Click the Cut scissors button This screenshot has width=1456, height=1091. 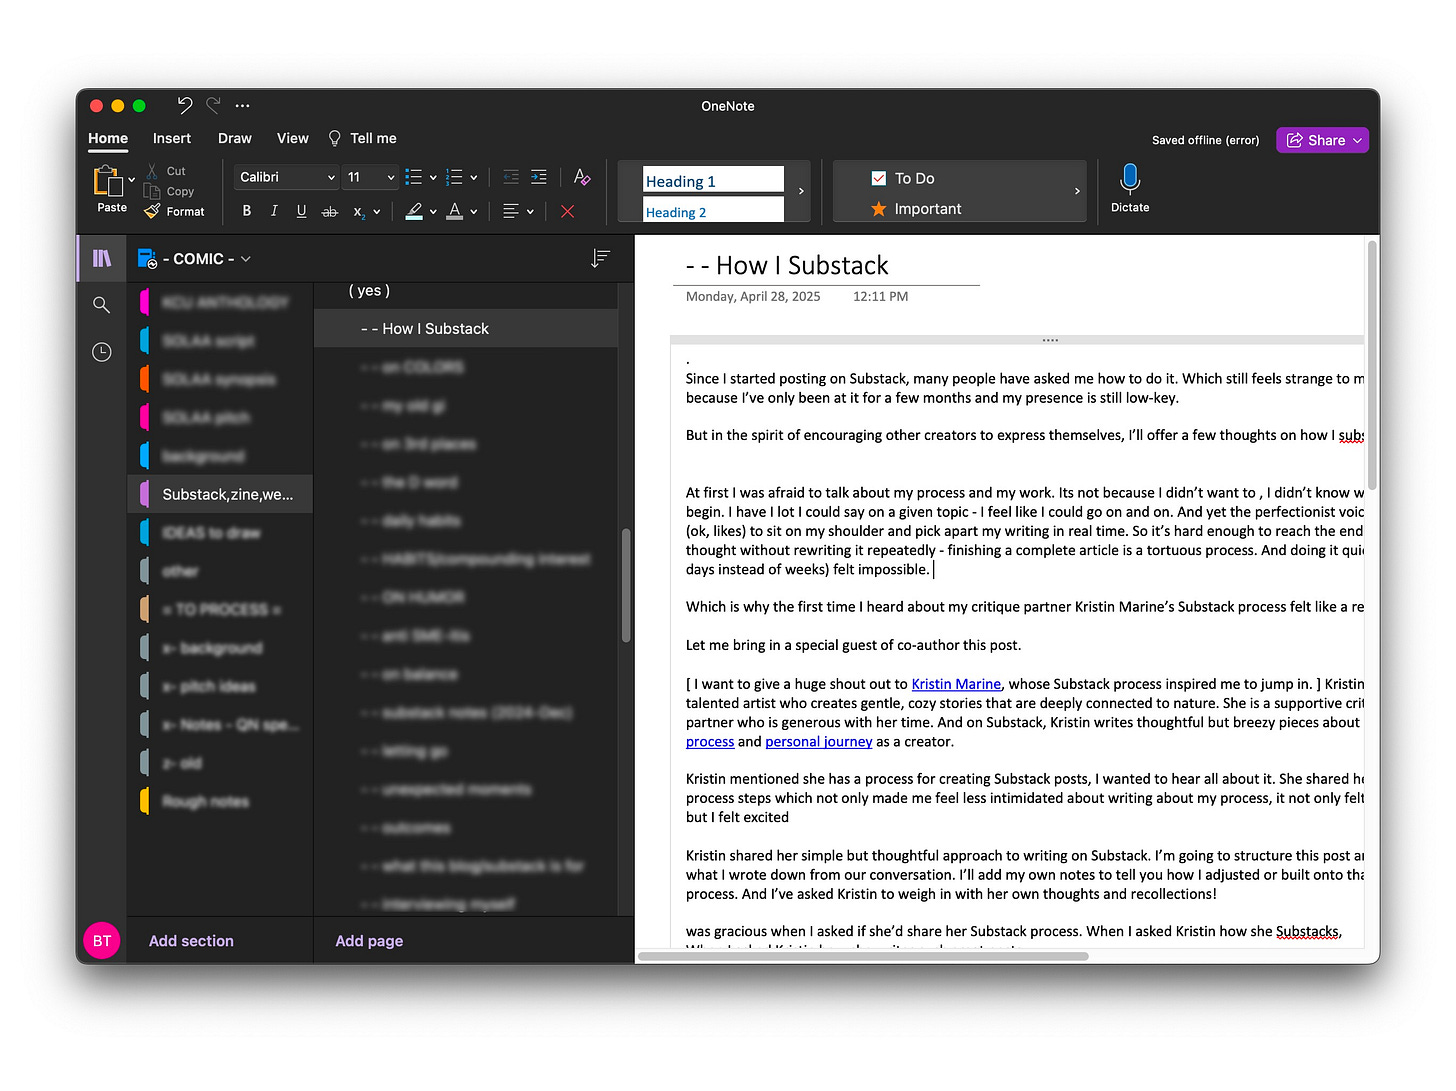coord(166,171)
